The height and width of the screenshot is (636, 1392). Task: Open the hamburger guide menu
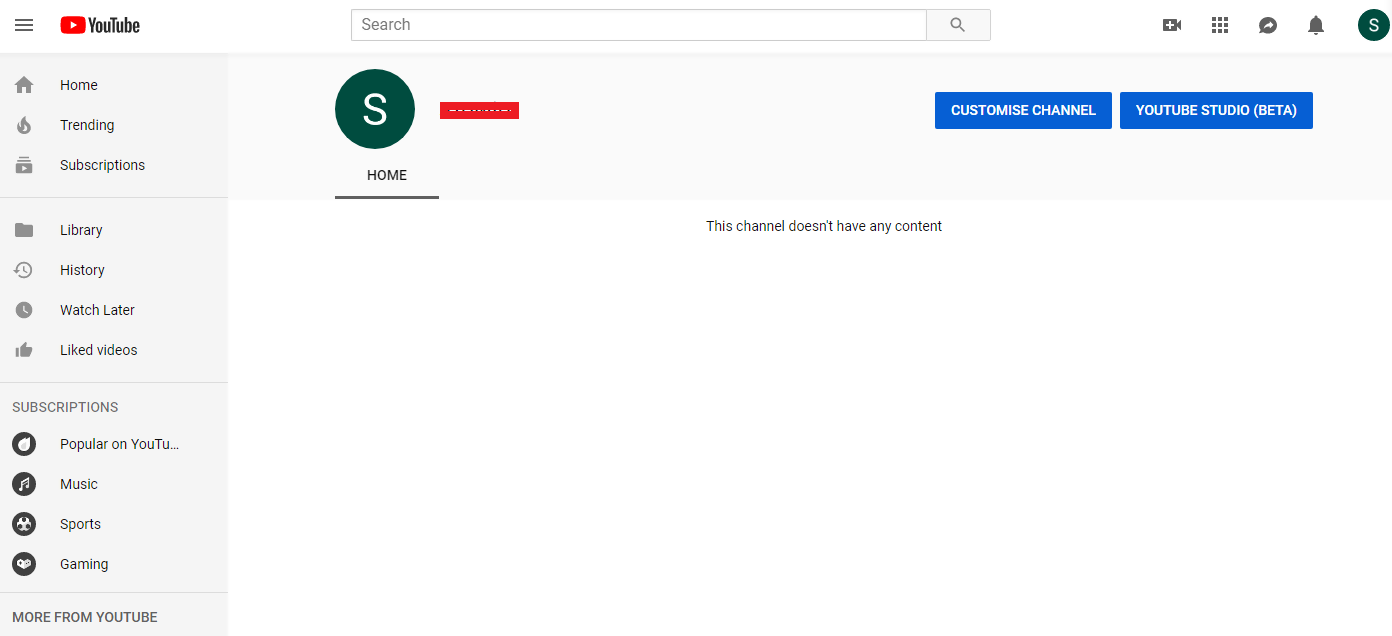coord(24,25)
